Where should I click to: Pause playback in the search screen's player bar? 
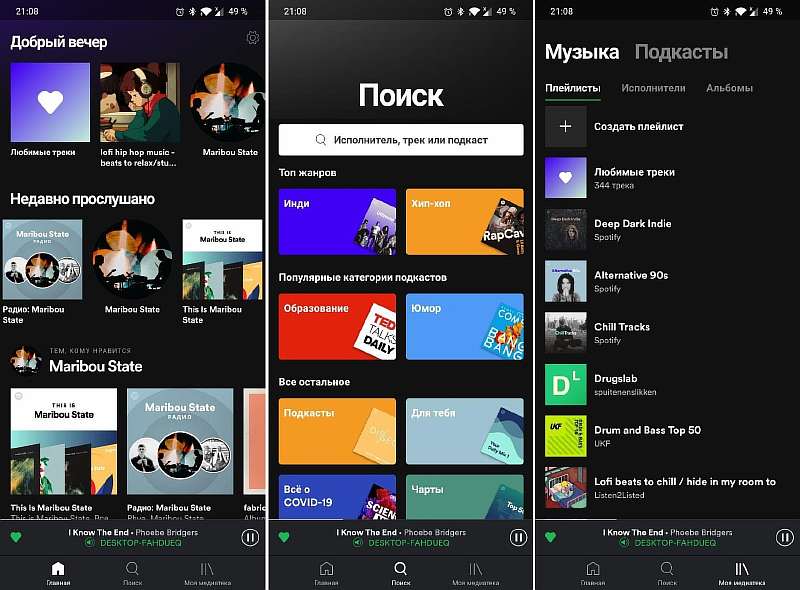click(518, 537)
